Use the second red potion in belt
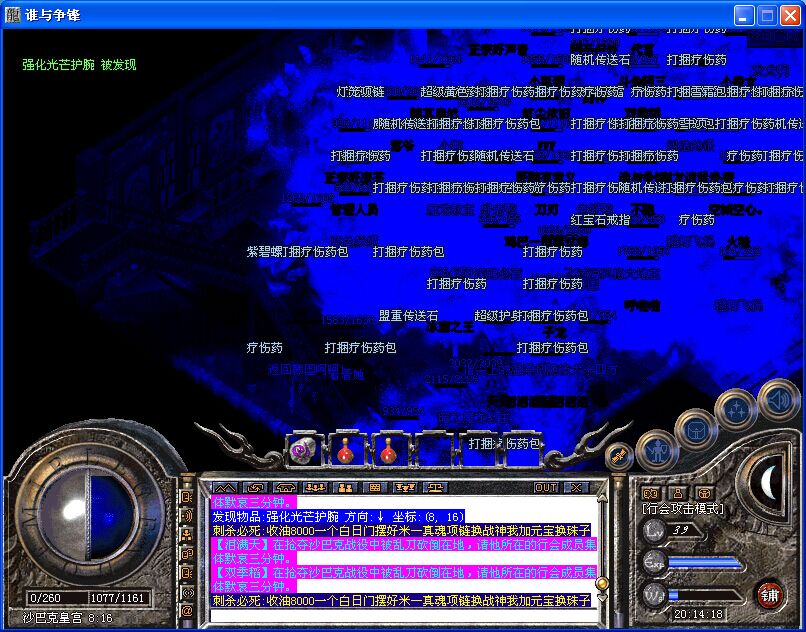Viewport: 806px width, 632px height. click(387, 450)
